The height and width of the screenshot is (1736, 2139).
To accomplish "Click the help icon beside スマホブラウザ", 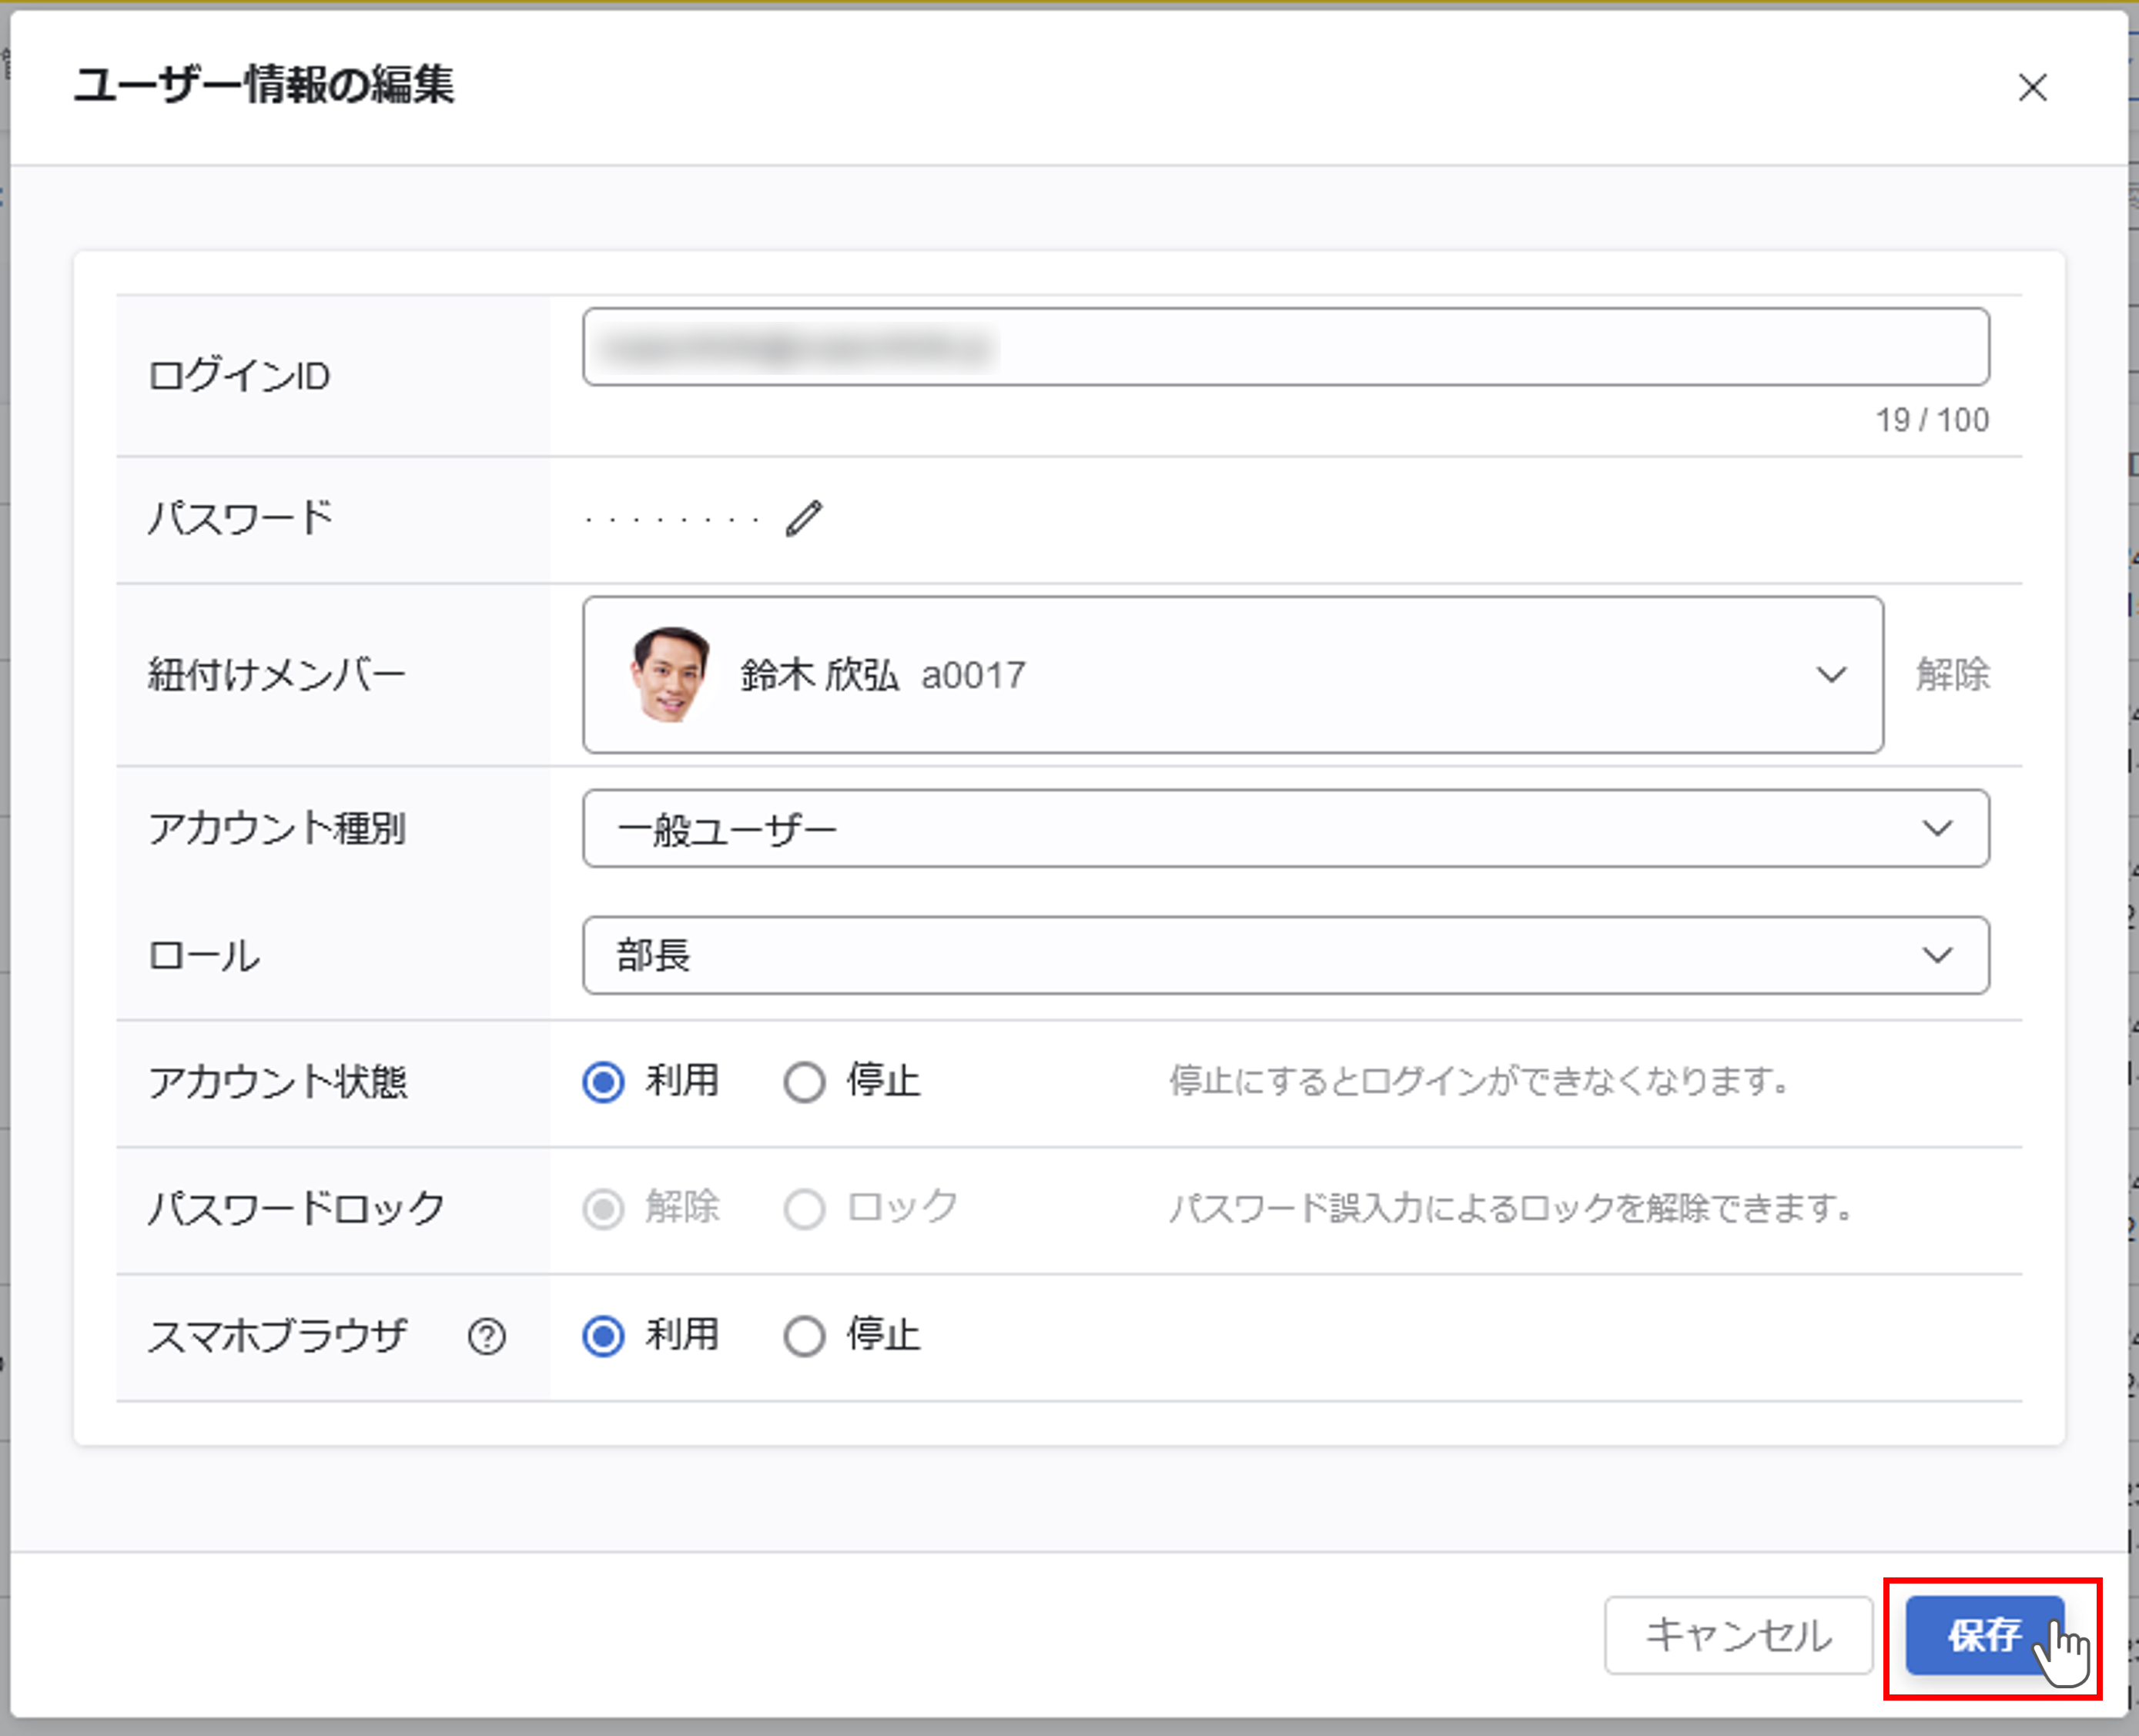I will pyautogui.click(x=487, y=1336).
